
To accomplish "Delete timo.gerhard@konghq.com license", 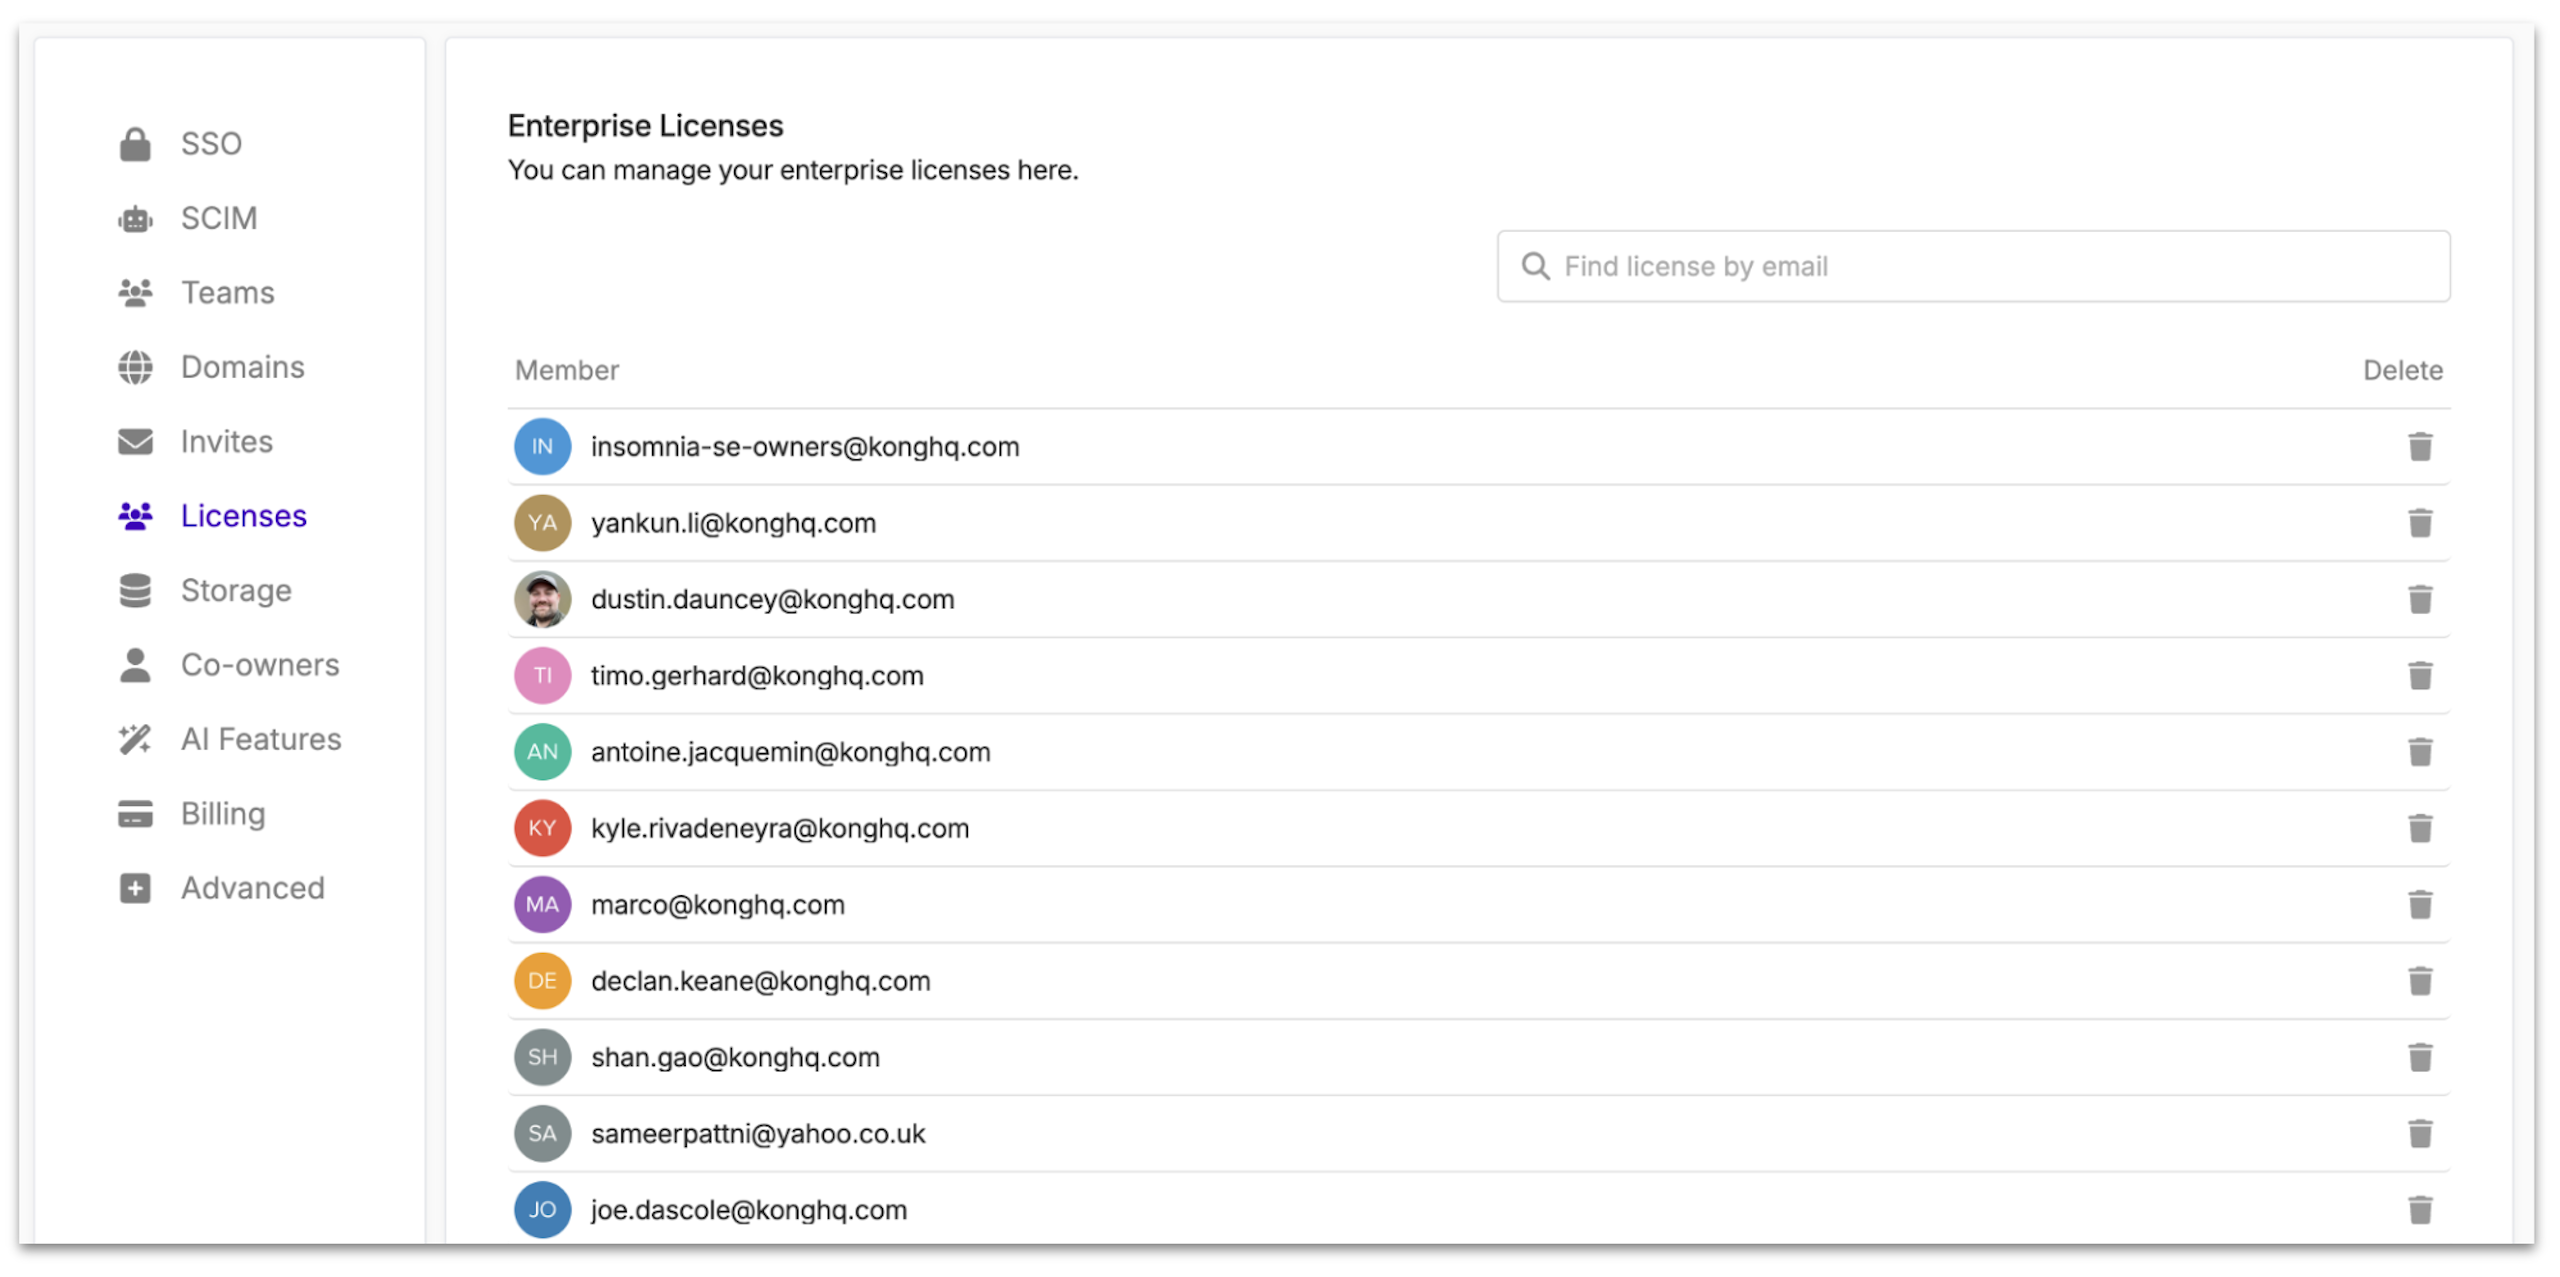I will tap(2419, 676).
